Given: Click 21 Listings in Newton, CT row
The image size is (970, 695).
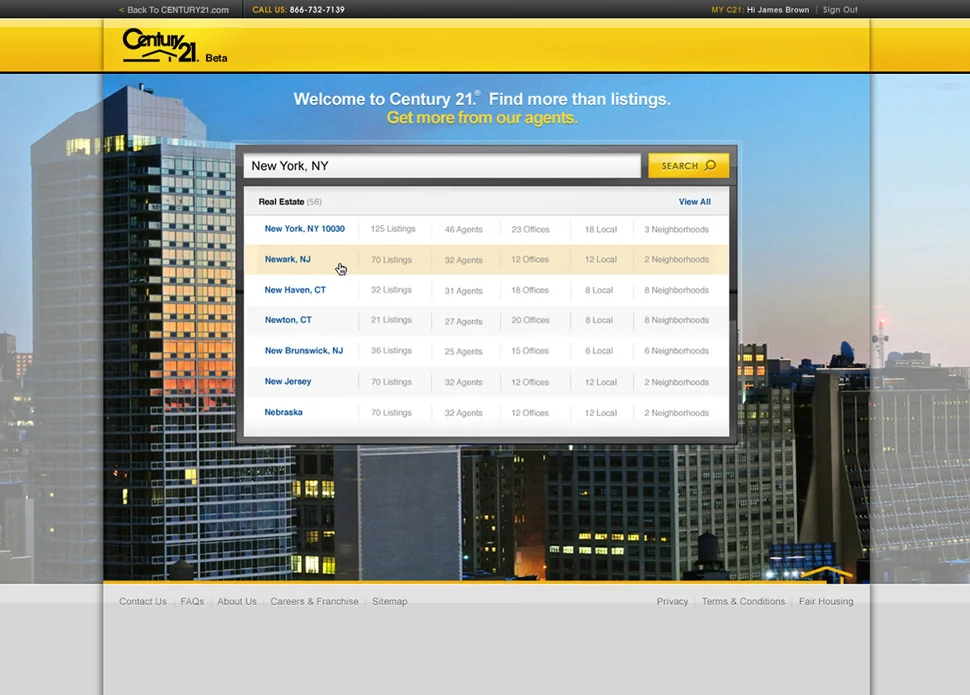Looking at the screenshot, I should click(391, 320).
